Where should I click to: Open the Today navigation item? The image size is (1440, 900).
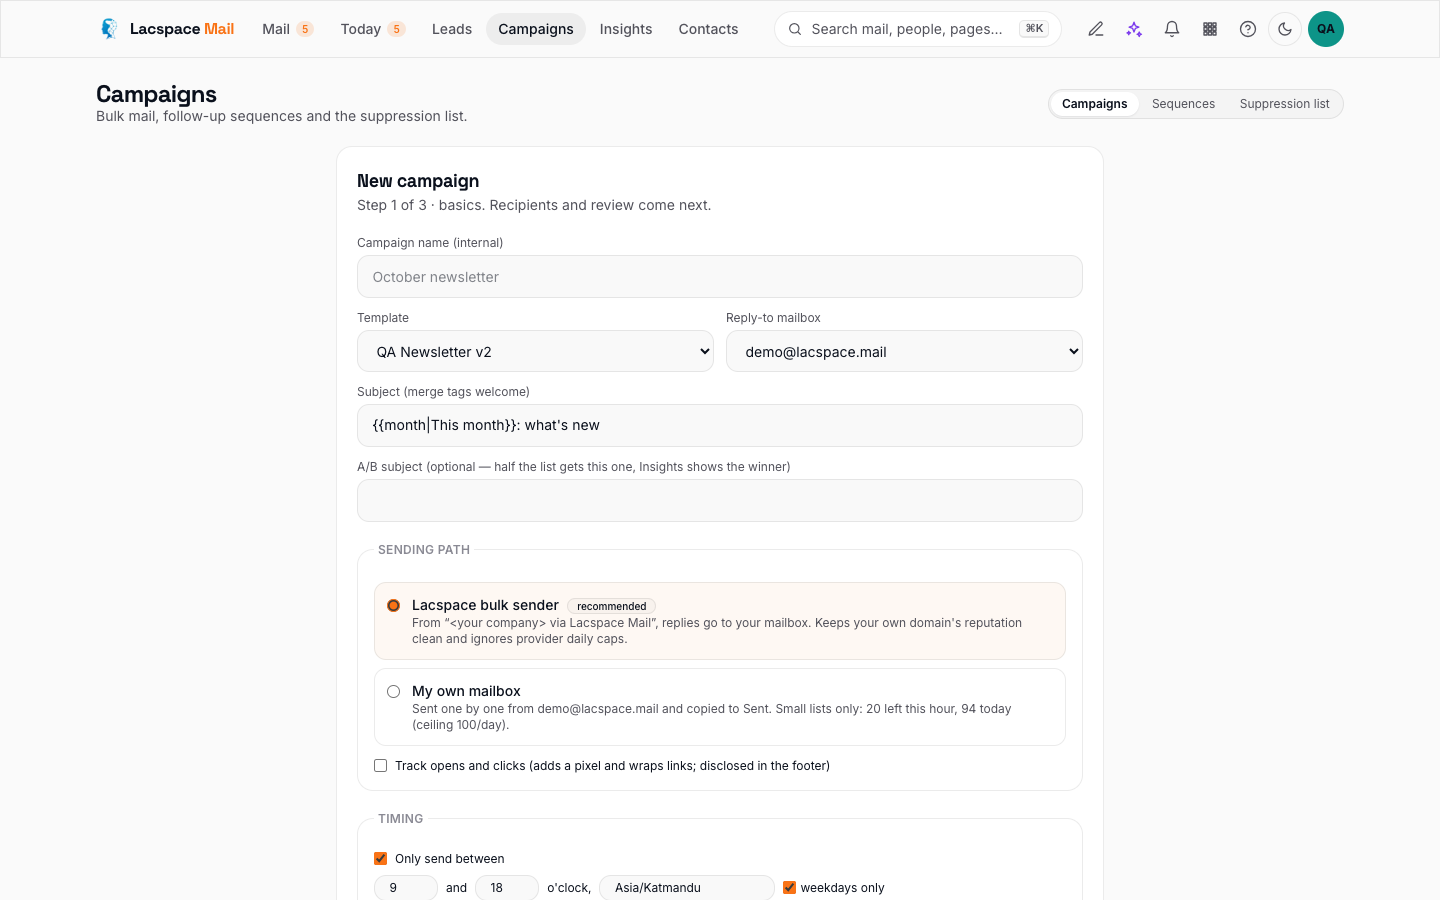372,29
